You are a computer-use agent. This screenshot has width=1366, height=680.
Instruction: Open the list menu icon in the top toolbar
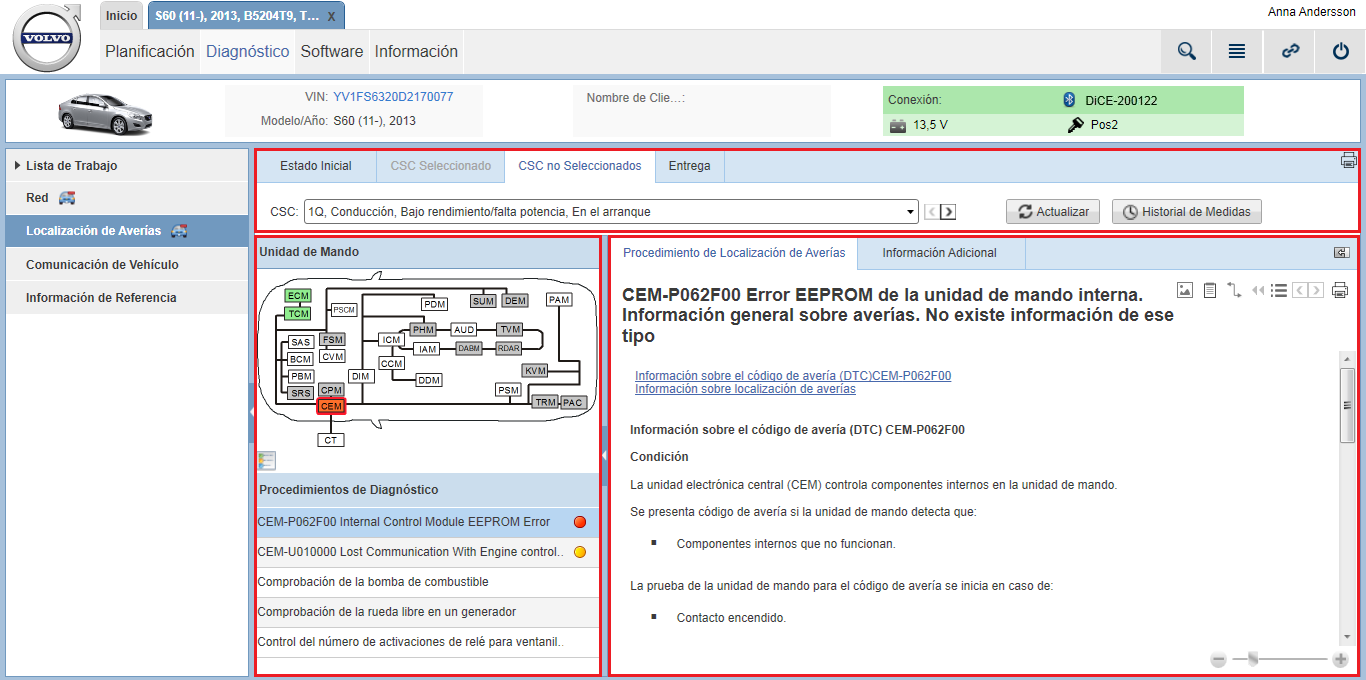pos(1237,51)
